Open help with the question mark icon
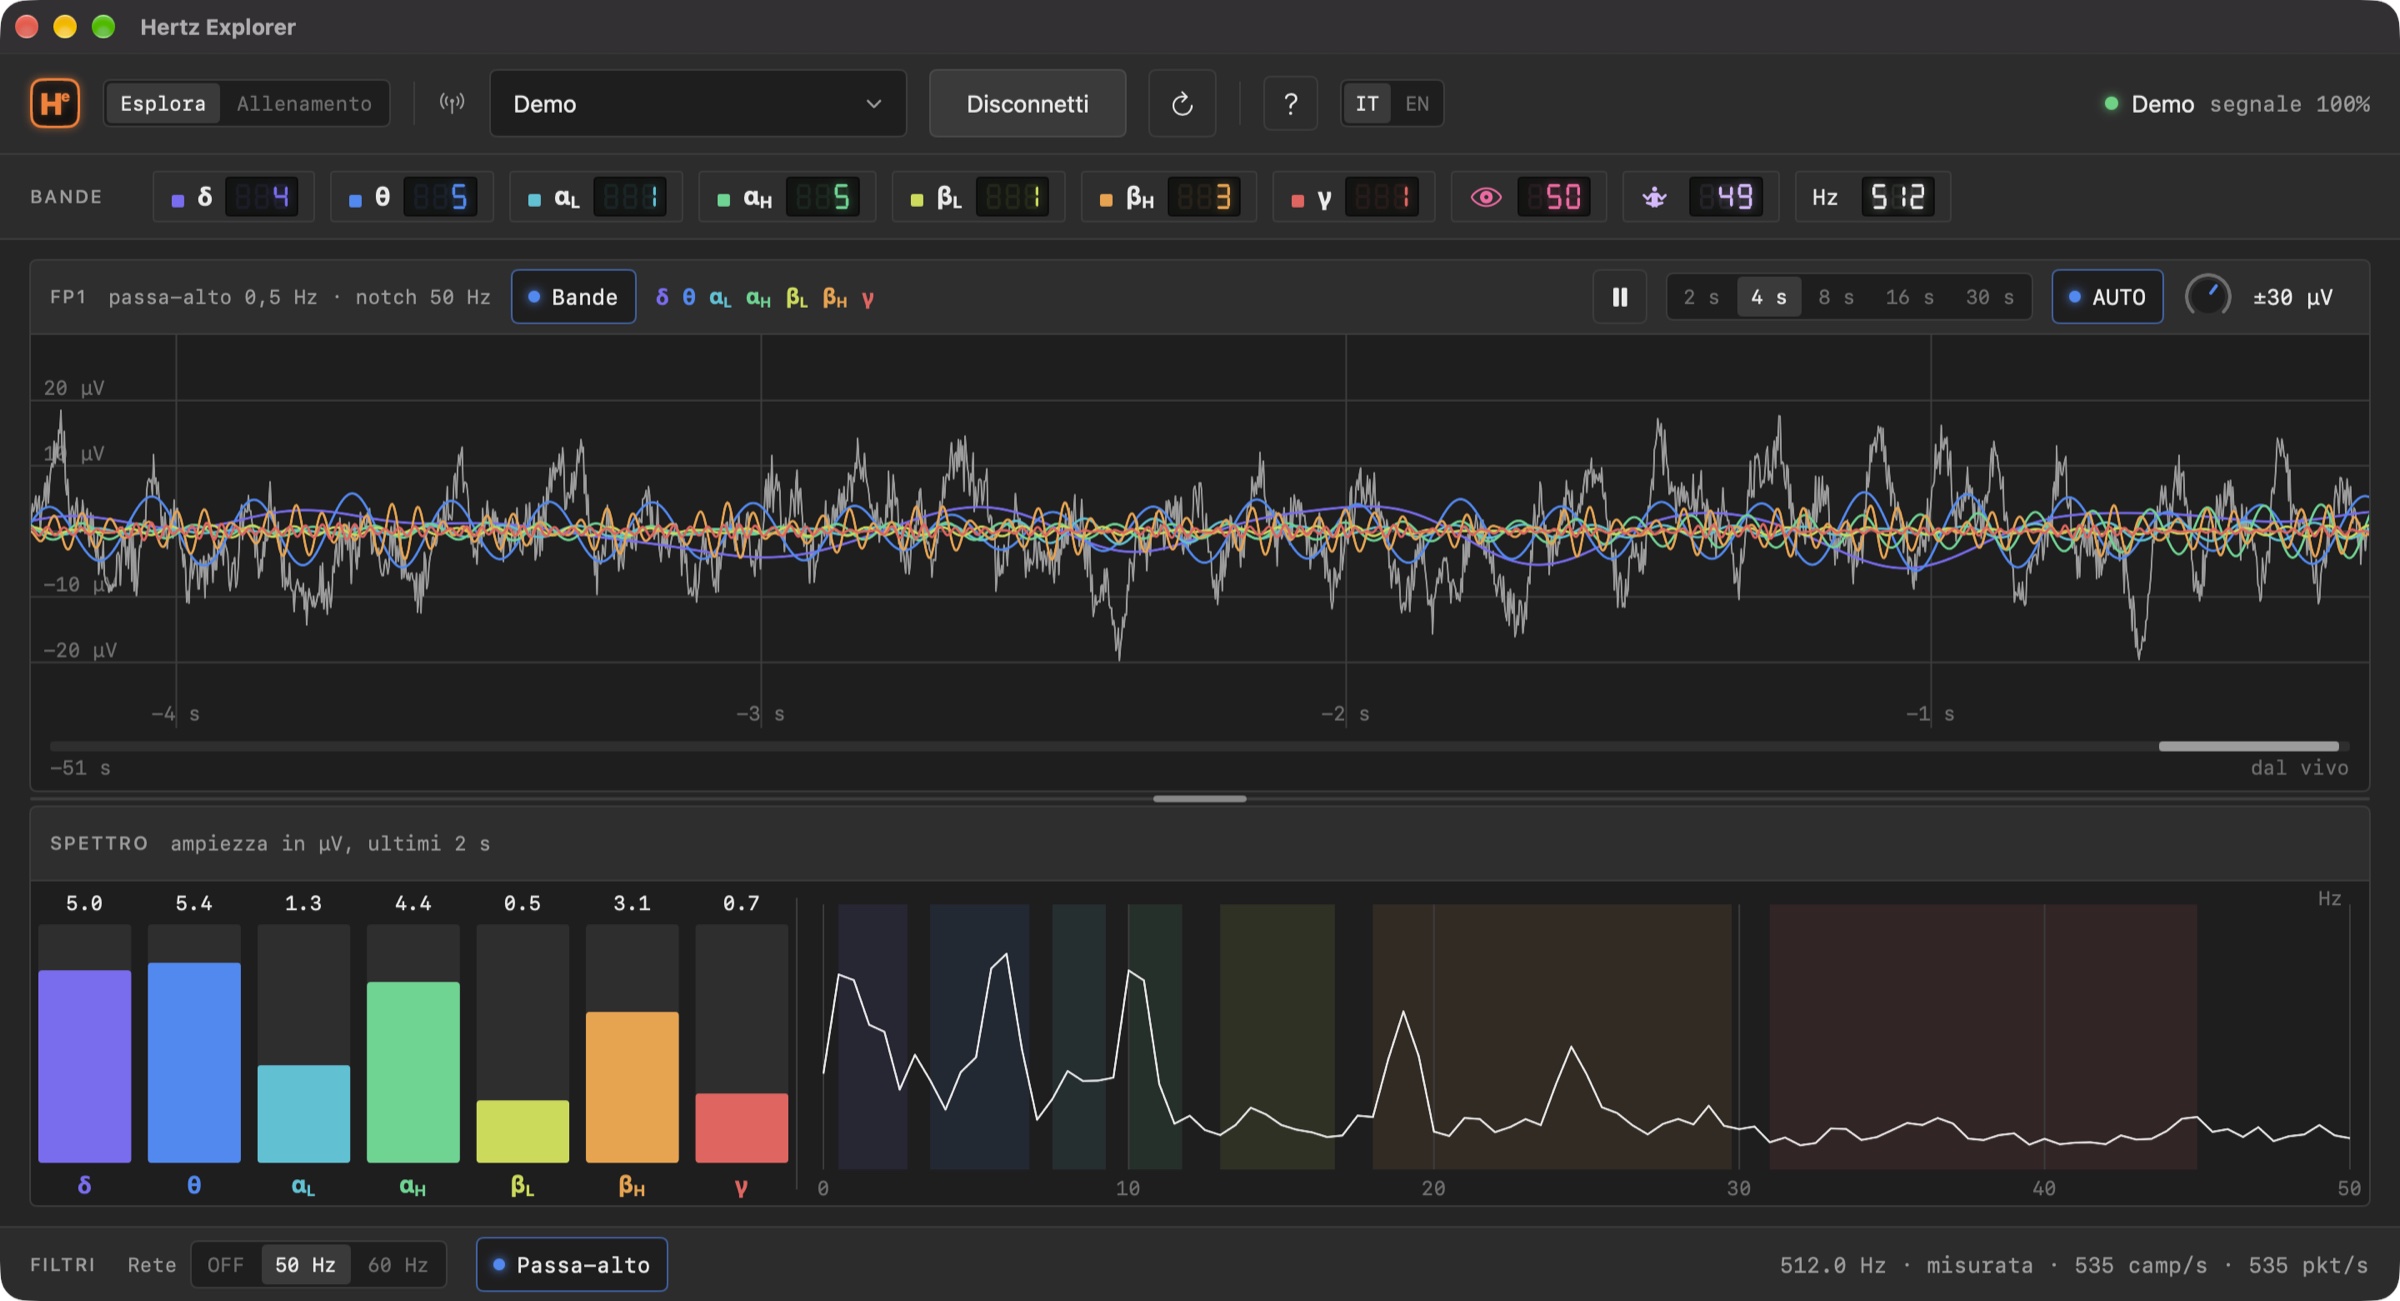 click(1290, 103)
